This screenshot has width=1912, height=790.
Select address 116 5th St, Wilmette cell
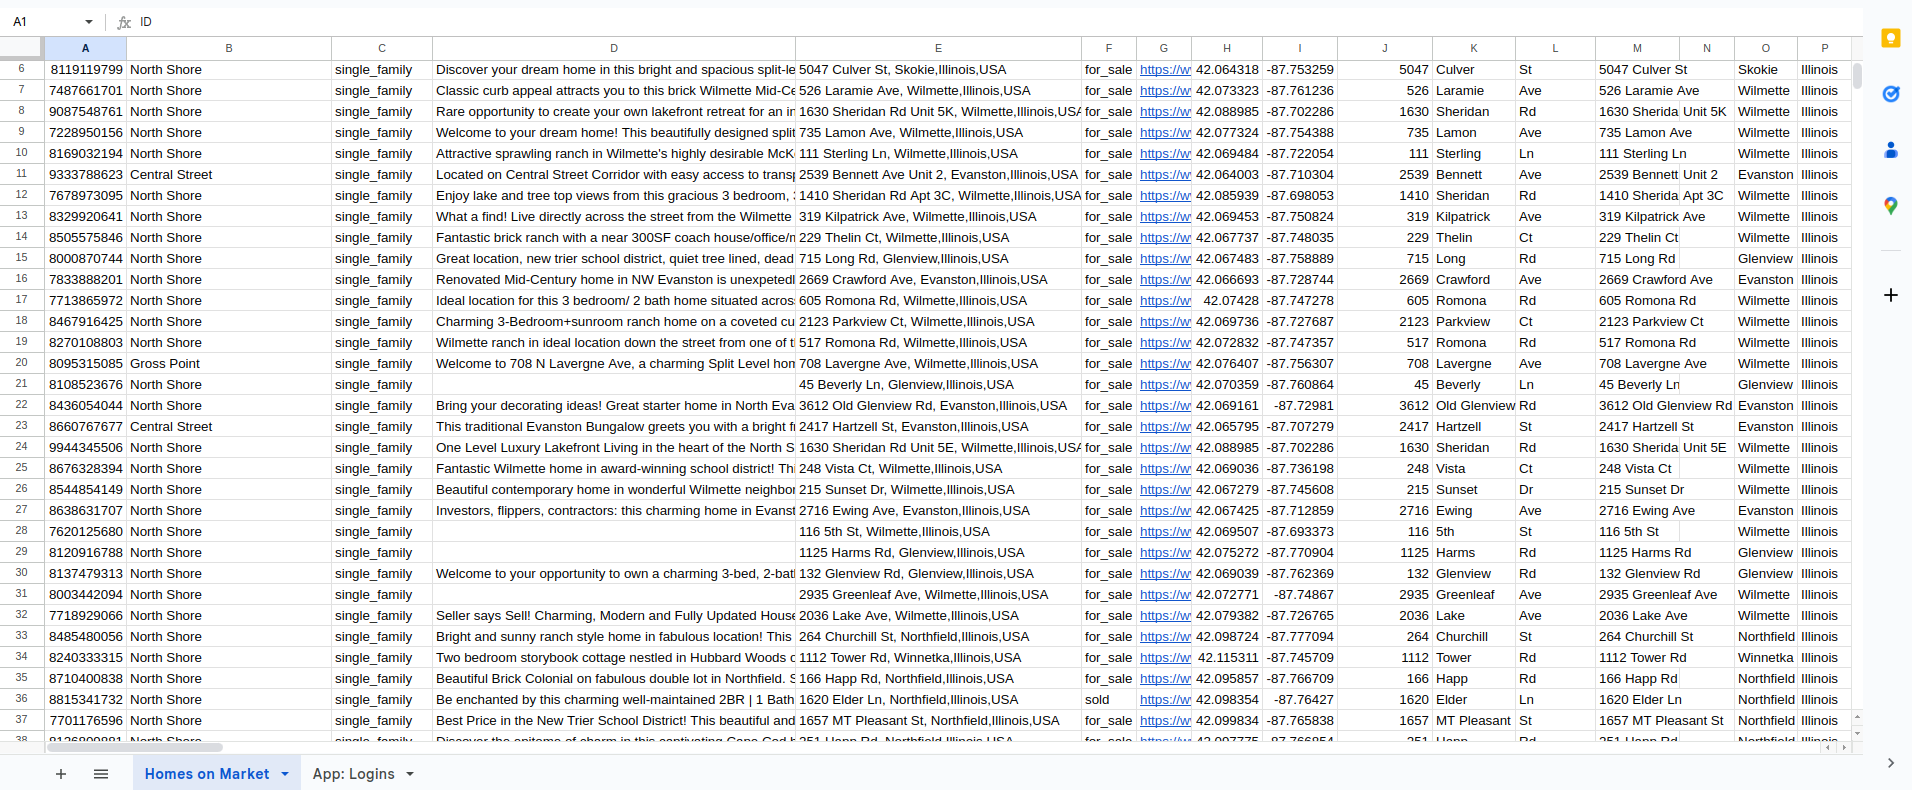(x=938, y=532)
